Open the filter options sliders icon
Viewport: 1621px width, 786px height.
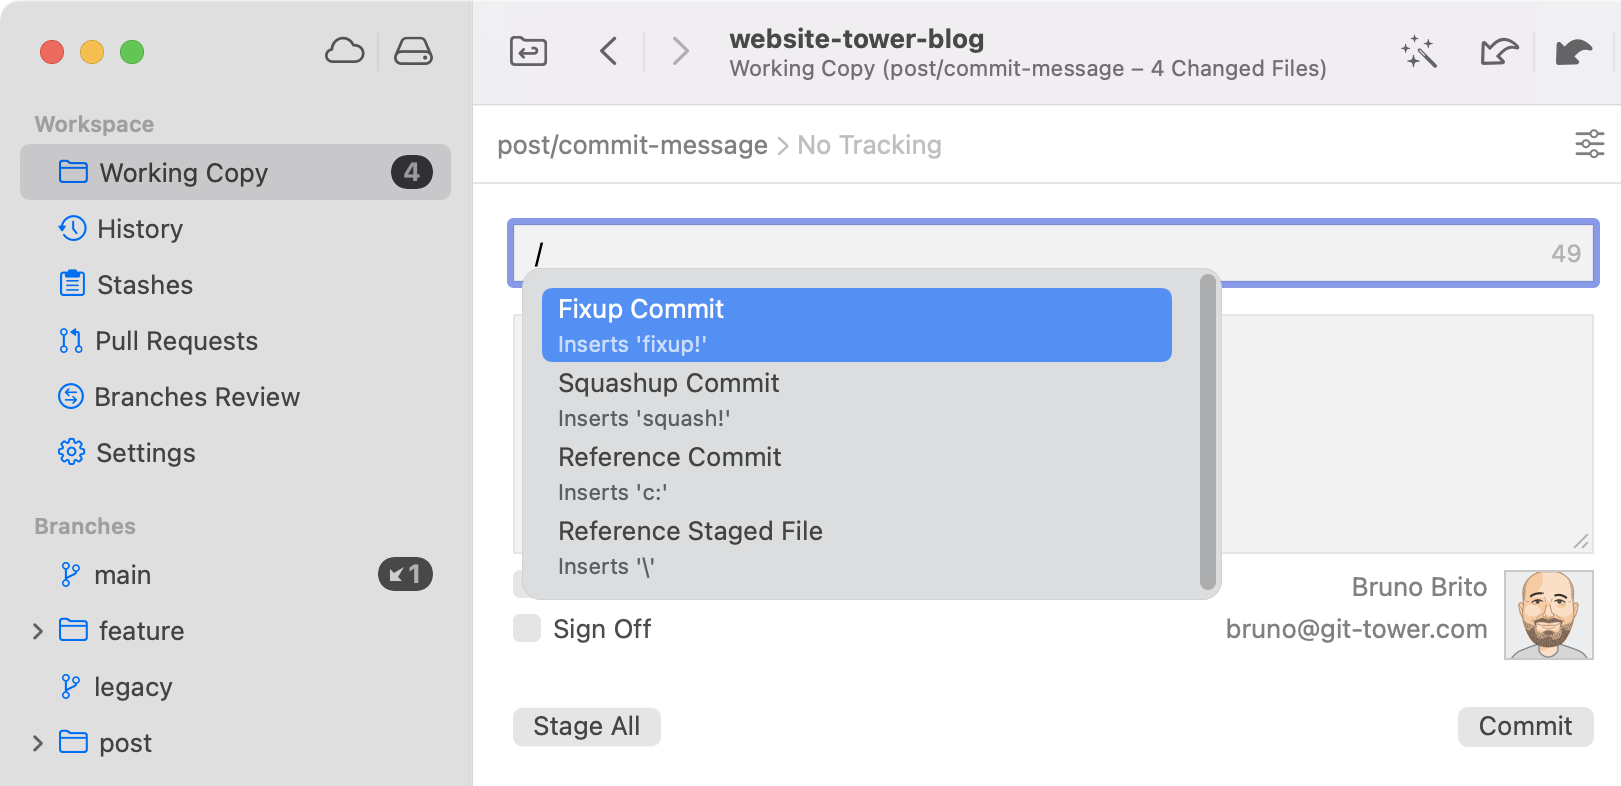pyautogui.click(x=1589, y=144)
